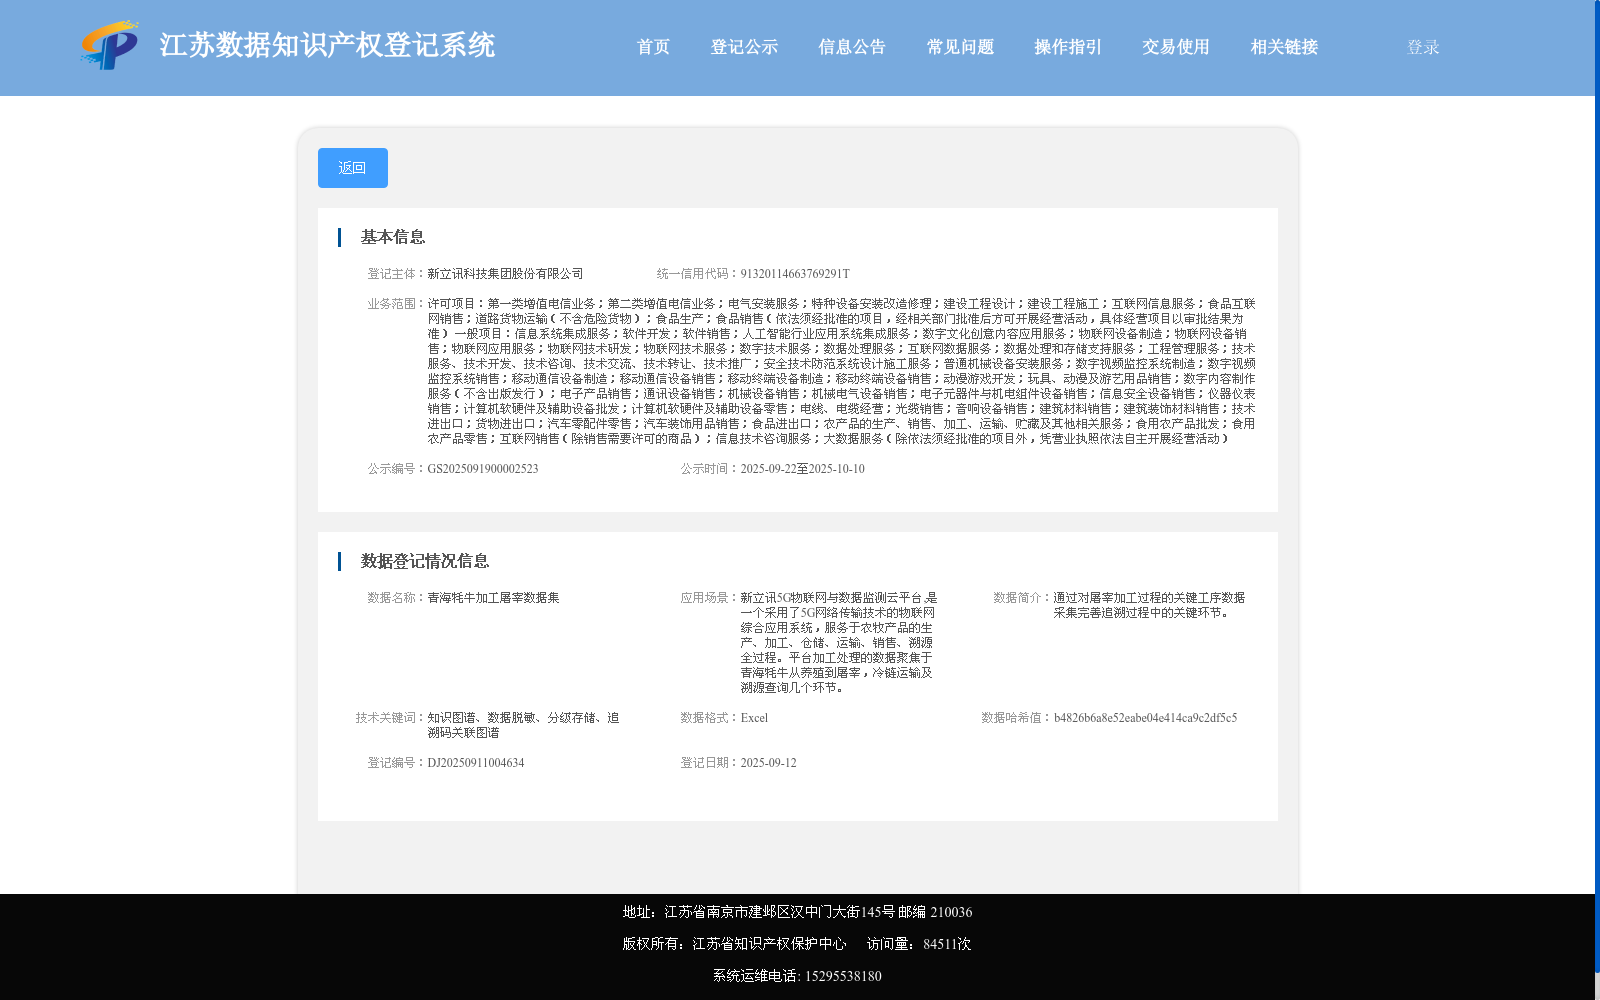Go to 常见问题 page
This screenshot has height=1000, width=1600.
click(960, 47)
